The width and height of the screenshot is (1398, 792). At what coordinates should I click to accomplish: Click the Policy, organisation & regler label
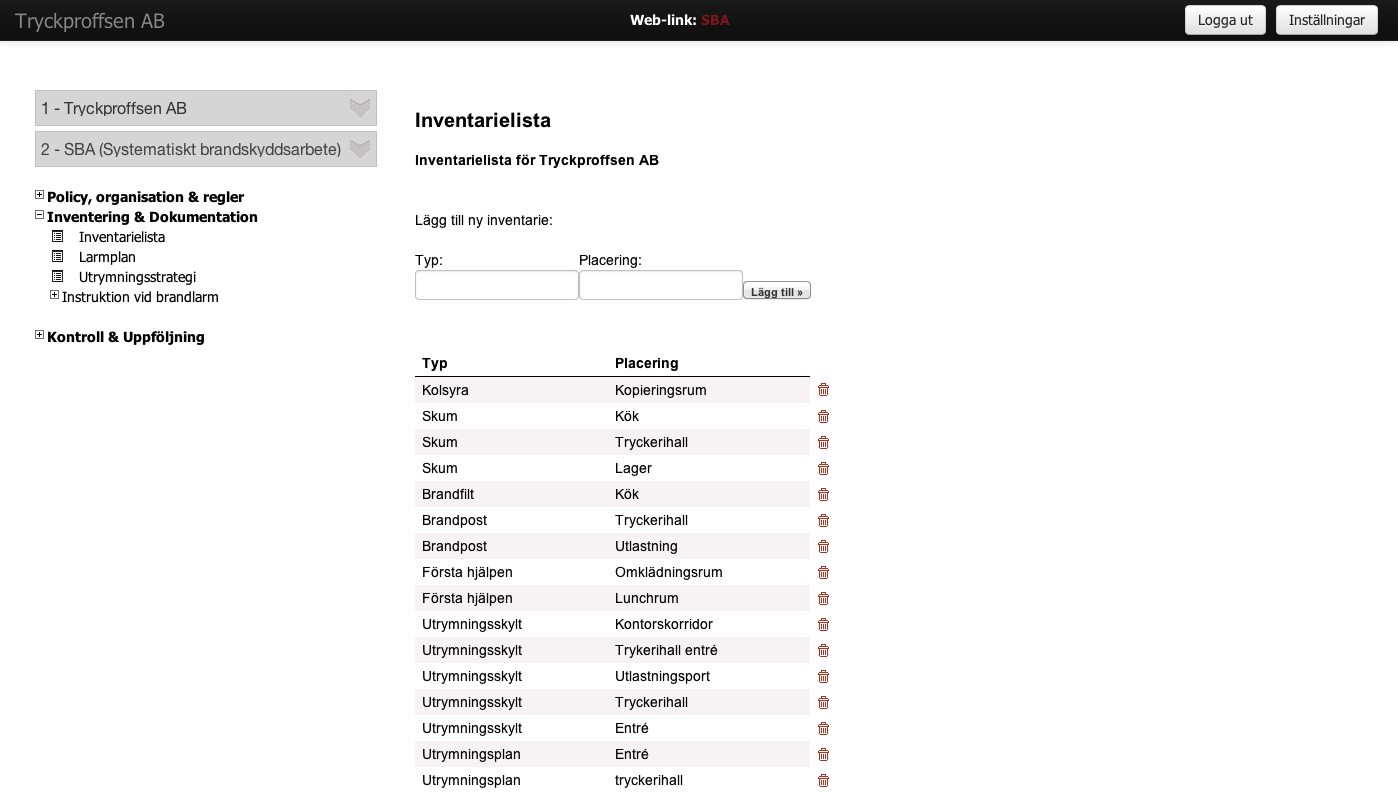tap(146, 197)
